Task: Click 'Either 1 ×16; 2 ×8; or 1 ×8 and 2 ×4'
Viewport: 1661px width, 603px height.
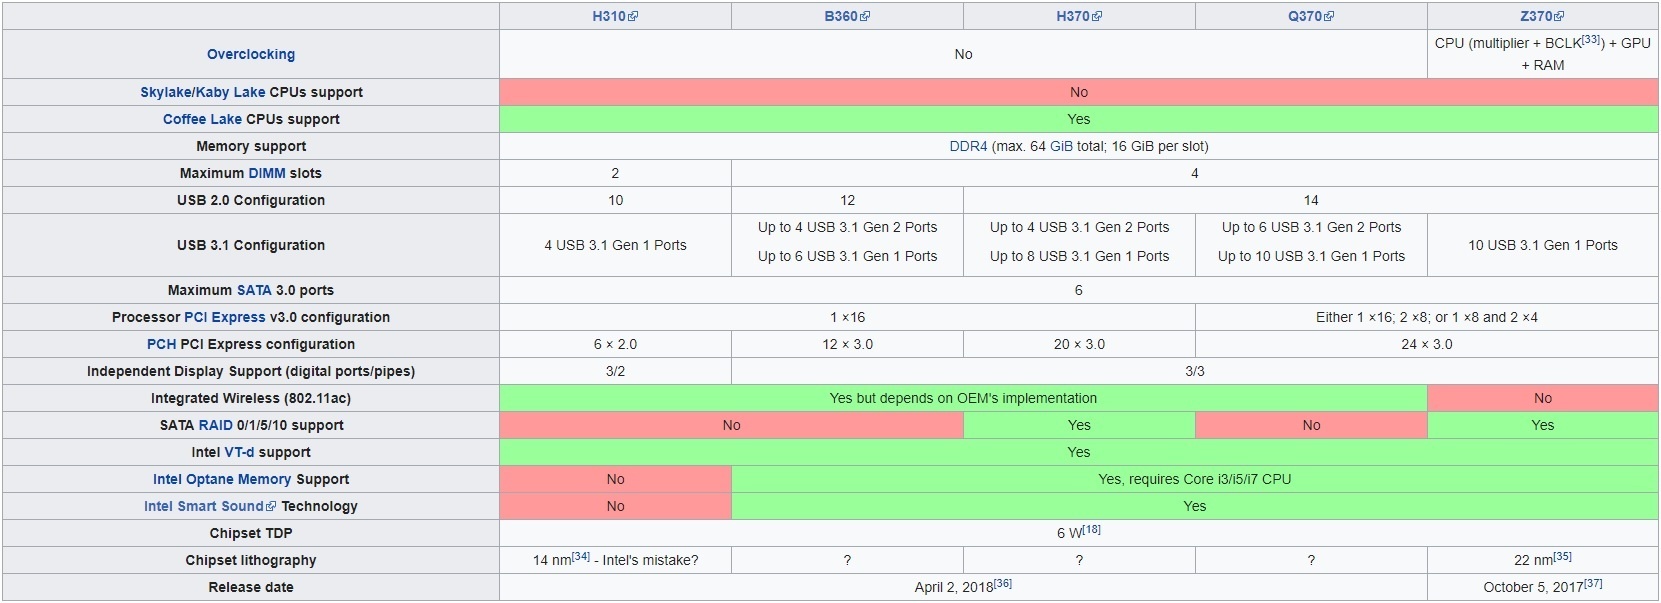Action: (x=1427, y=317)
